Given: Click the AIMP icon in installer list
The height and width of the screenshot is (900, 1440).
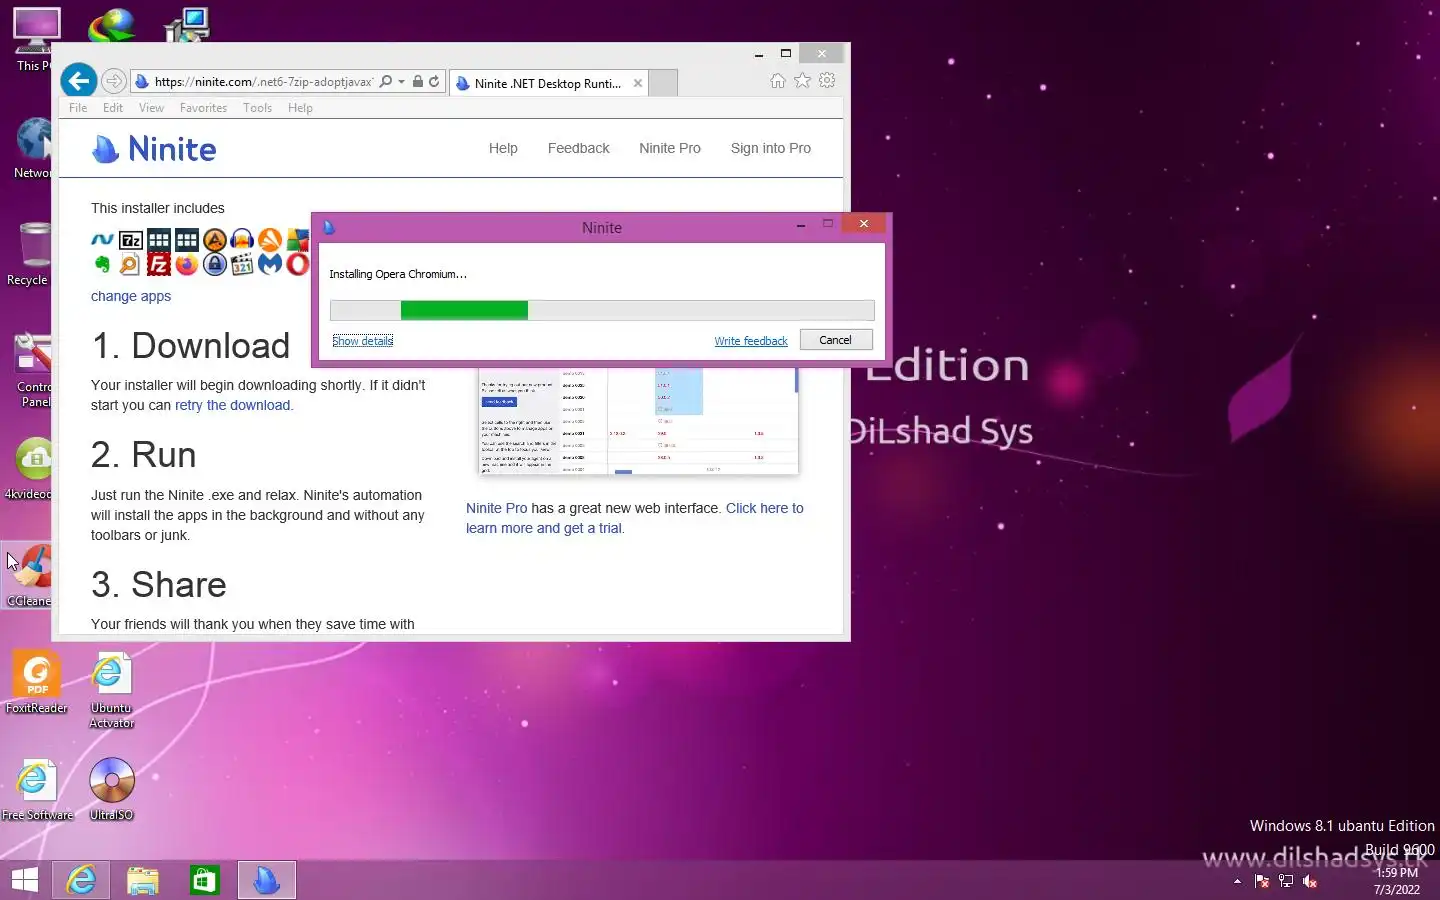Looking at the screenshot, I should 214,240.
